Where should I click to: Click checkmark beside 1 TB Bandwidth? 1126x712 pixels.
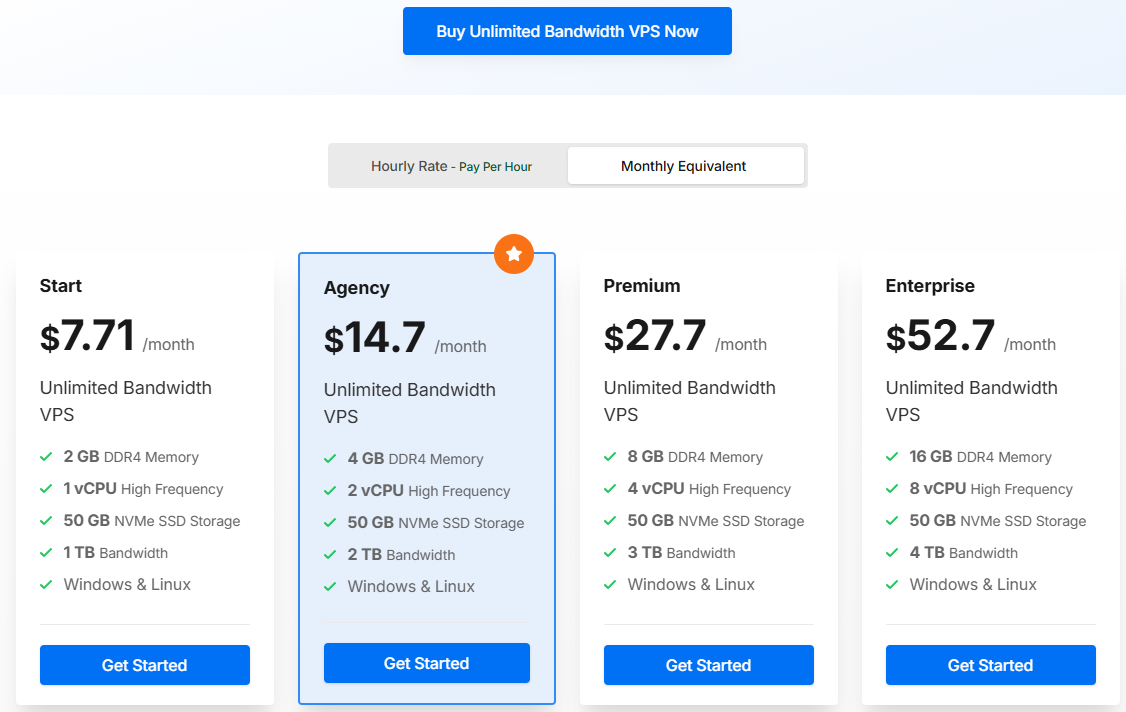[46, 553]
